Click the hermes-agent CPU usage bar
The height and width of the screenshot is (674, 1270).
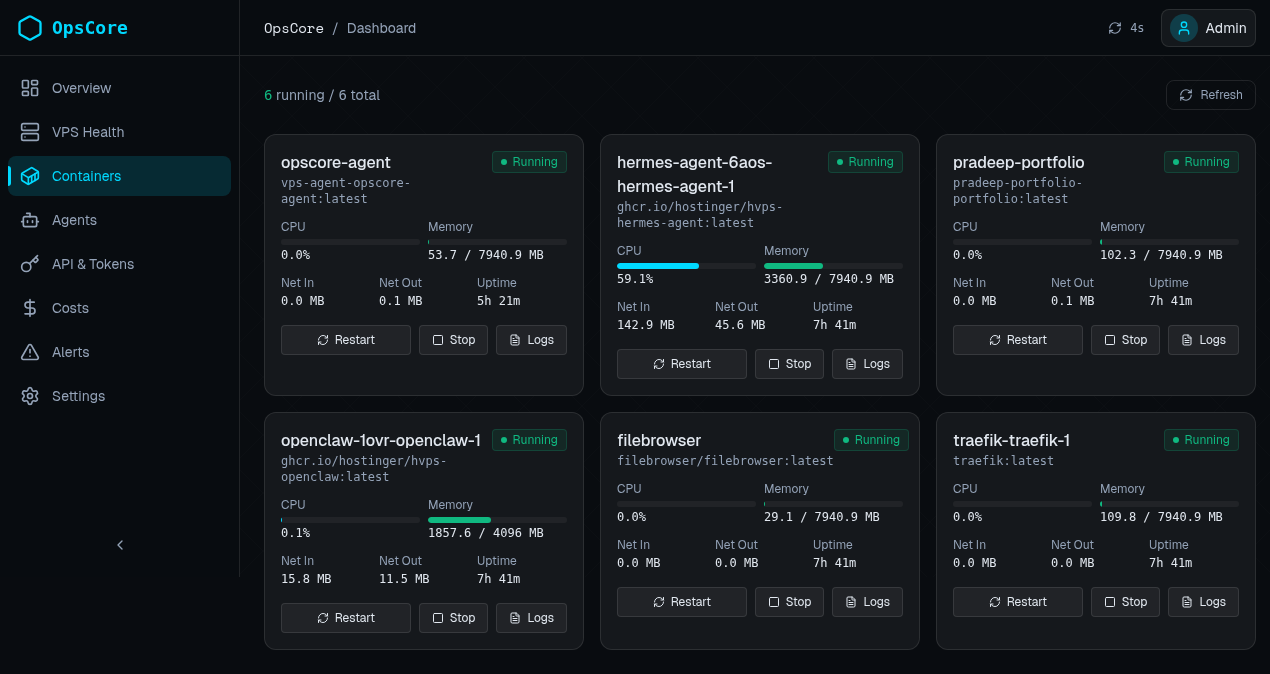point(686,266)
